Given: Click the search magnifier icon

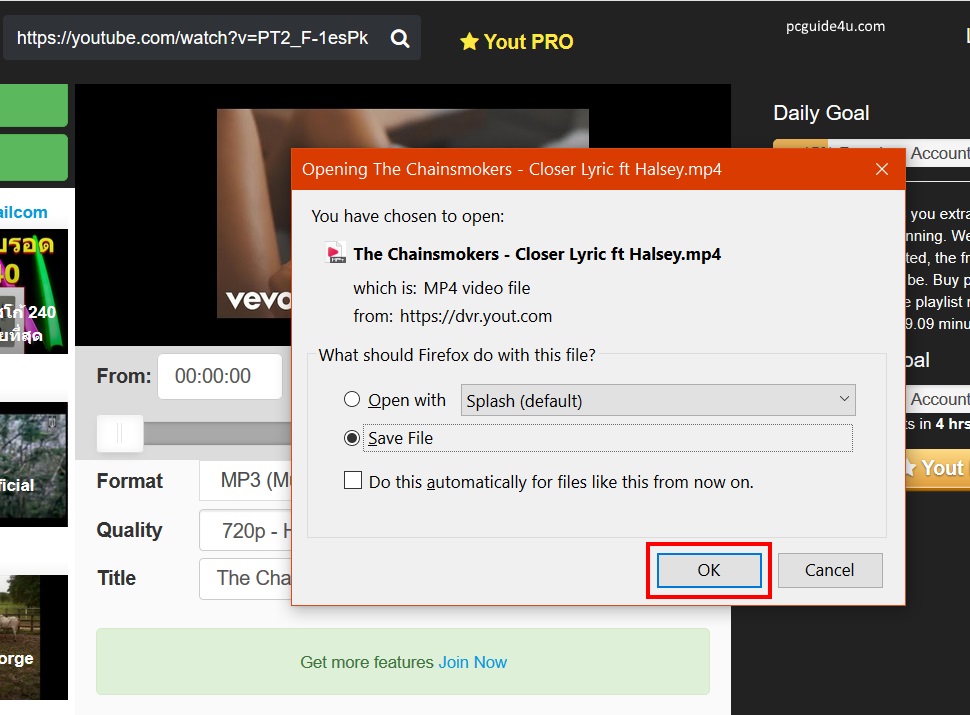Looking at the screenshot, I should tap(400, 39).
